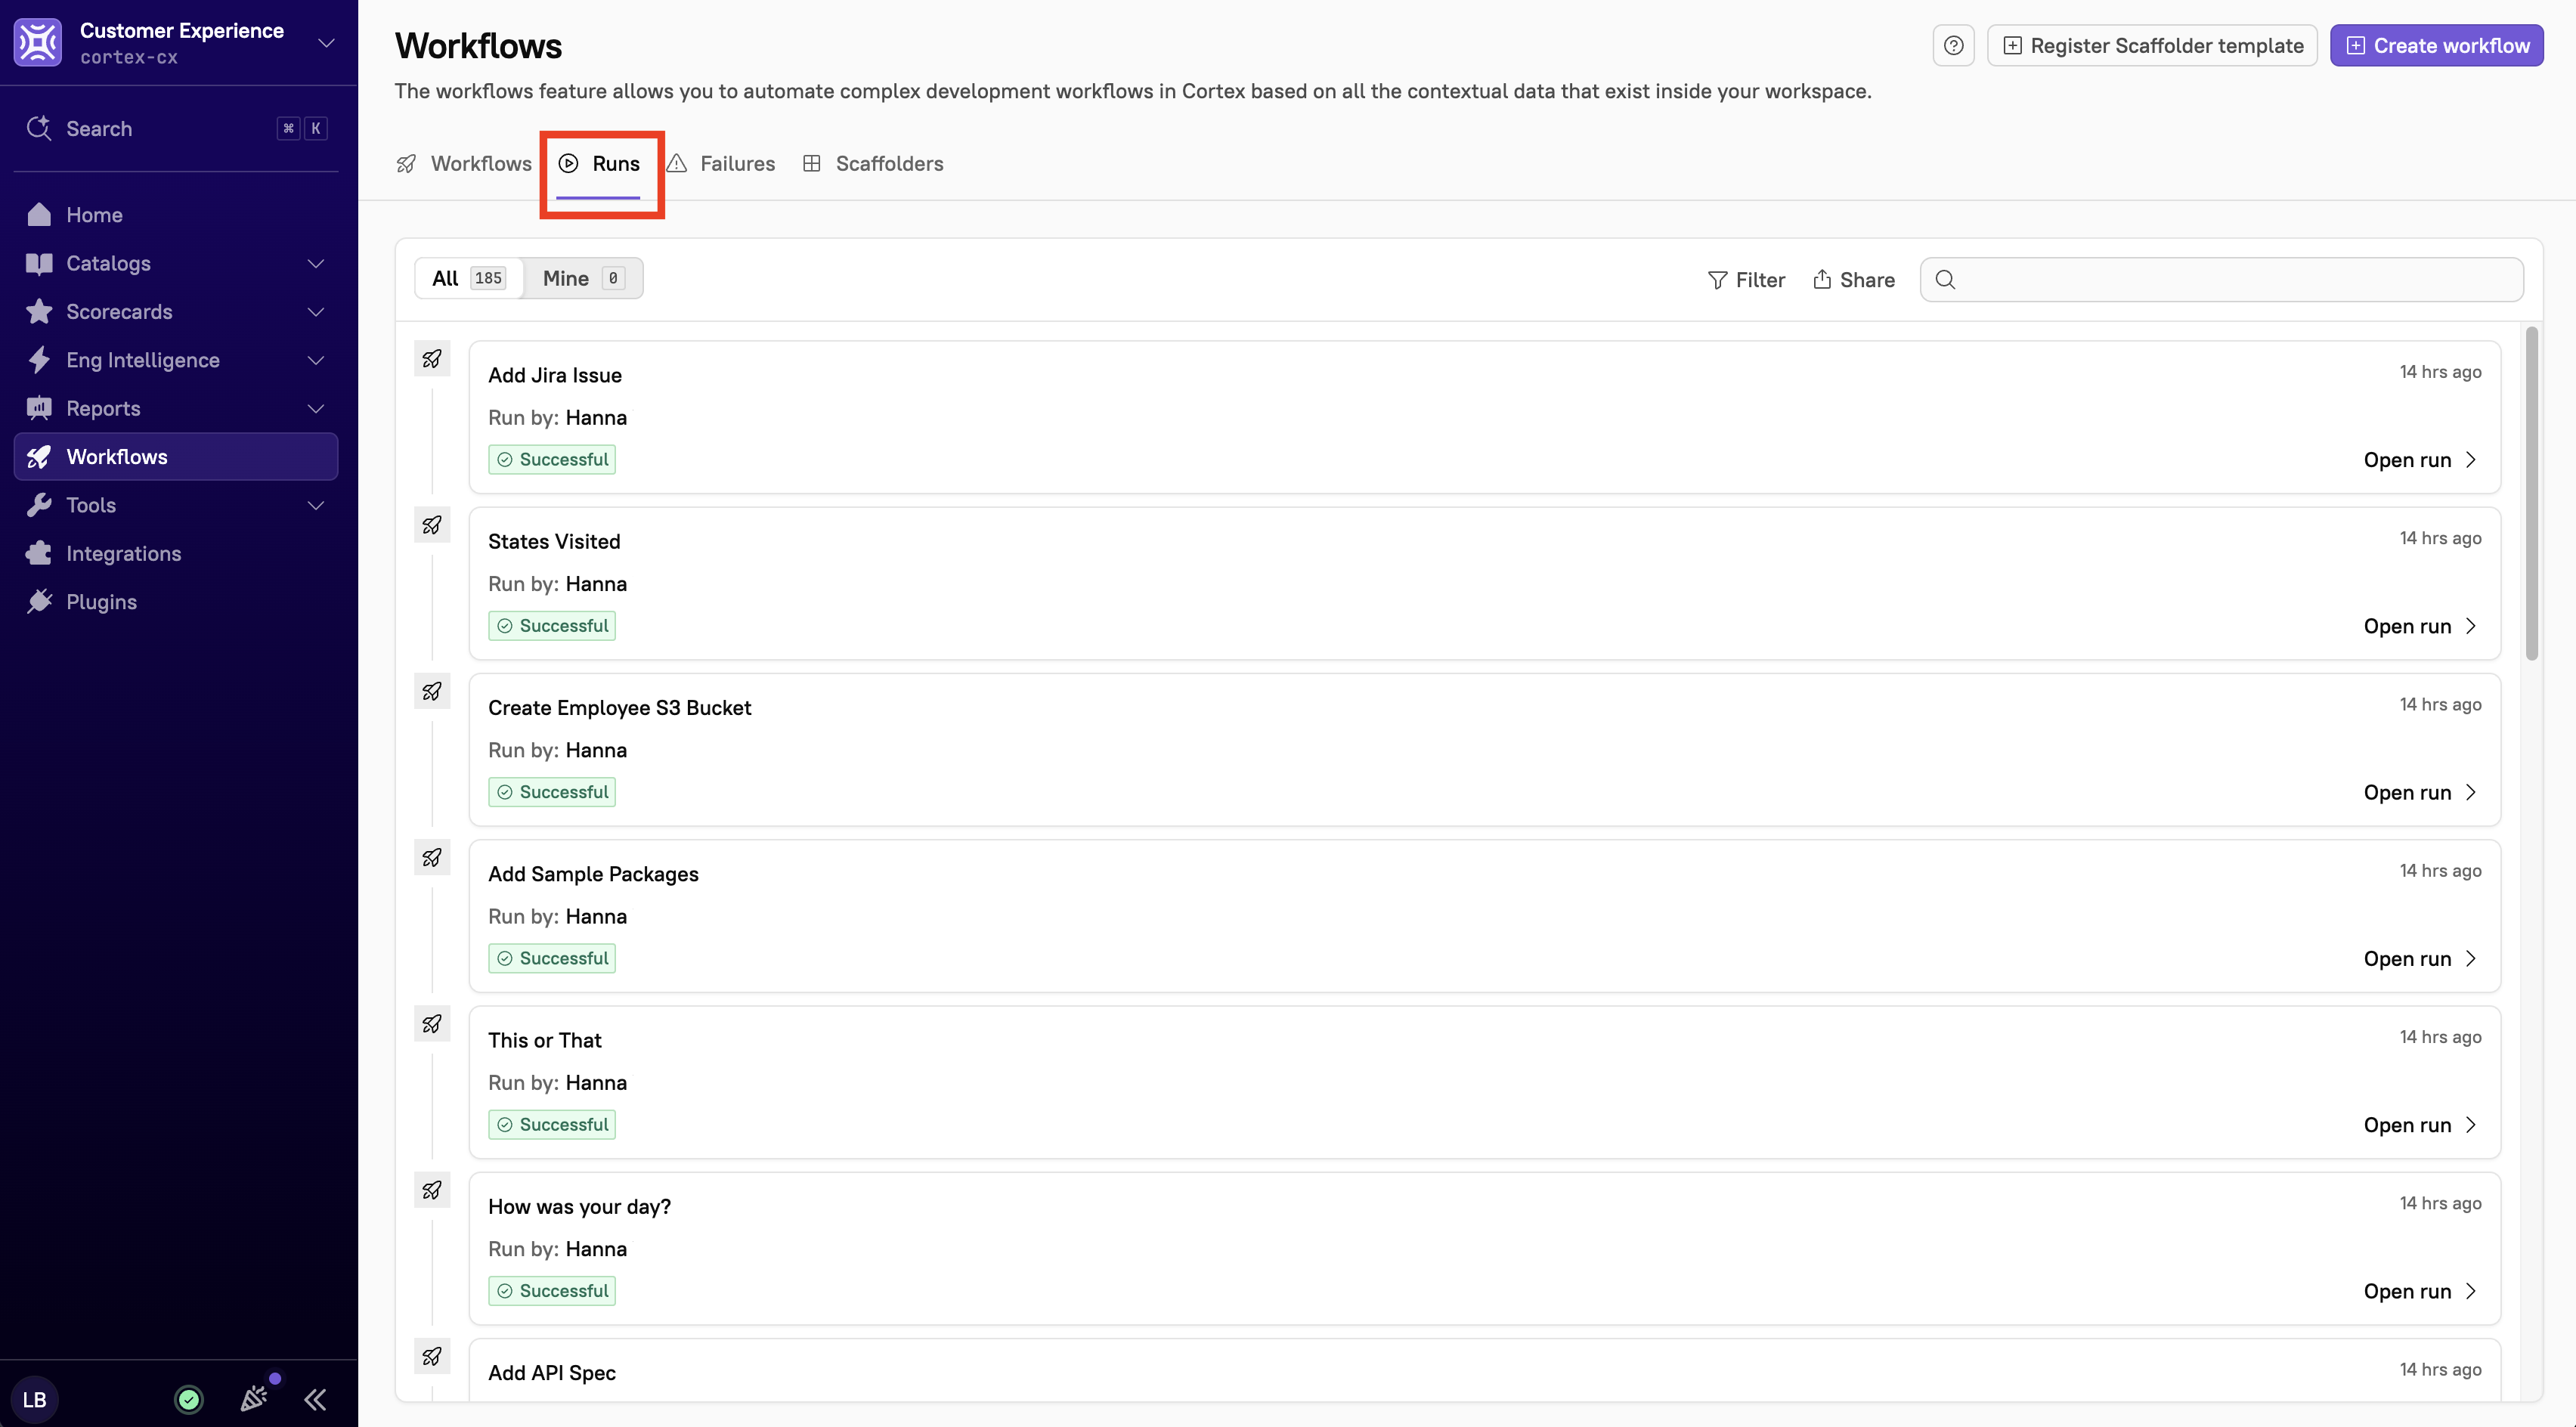The image size is (2576, 1427).
Task: Go to Home in sidebar
Action: [176, 215]
